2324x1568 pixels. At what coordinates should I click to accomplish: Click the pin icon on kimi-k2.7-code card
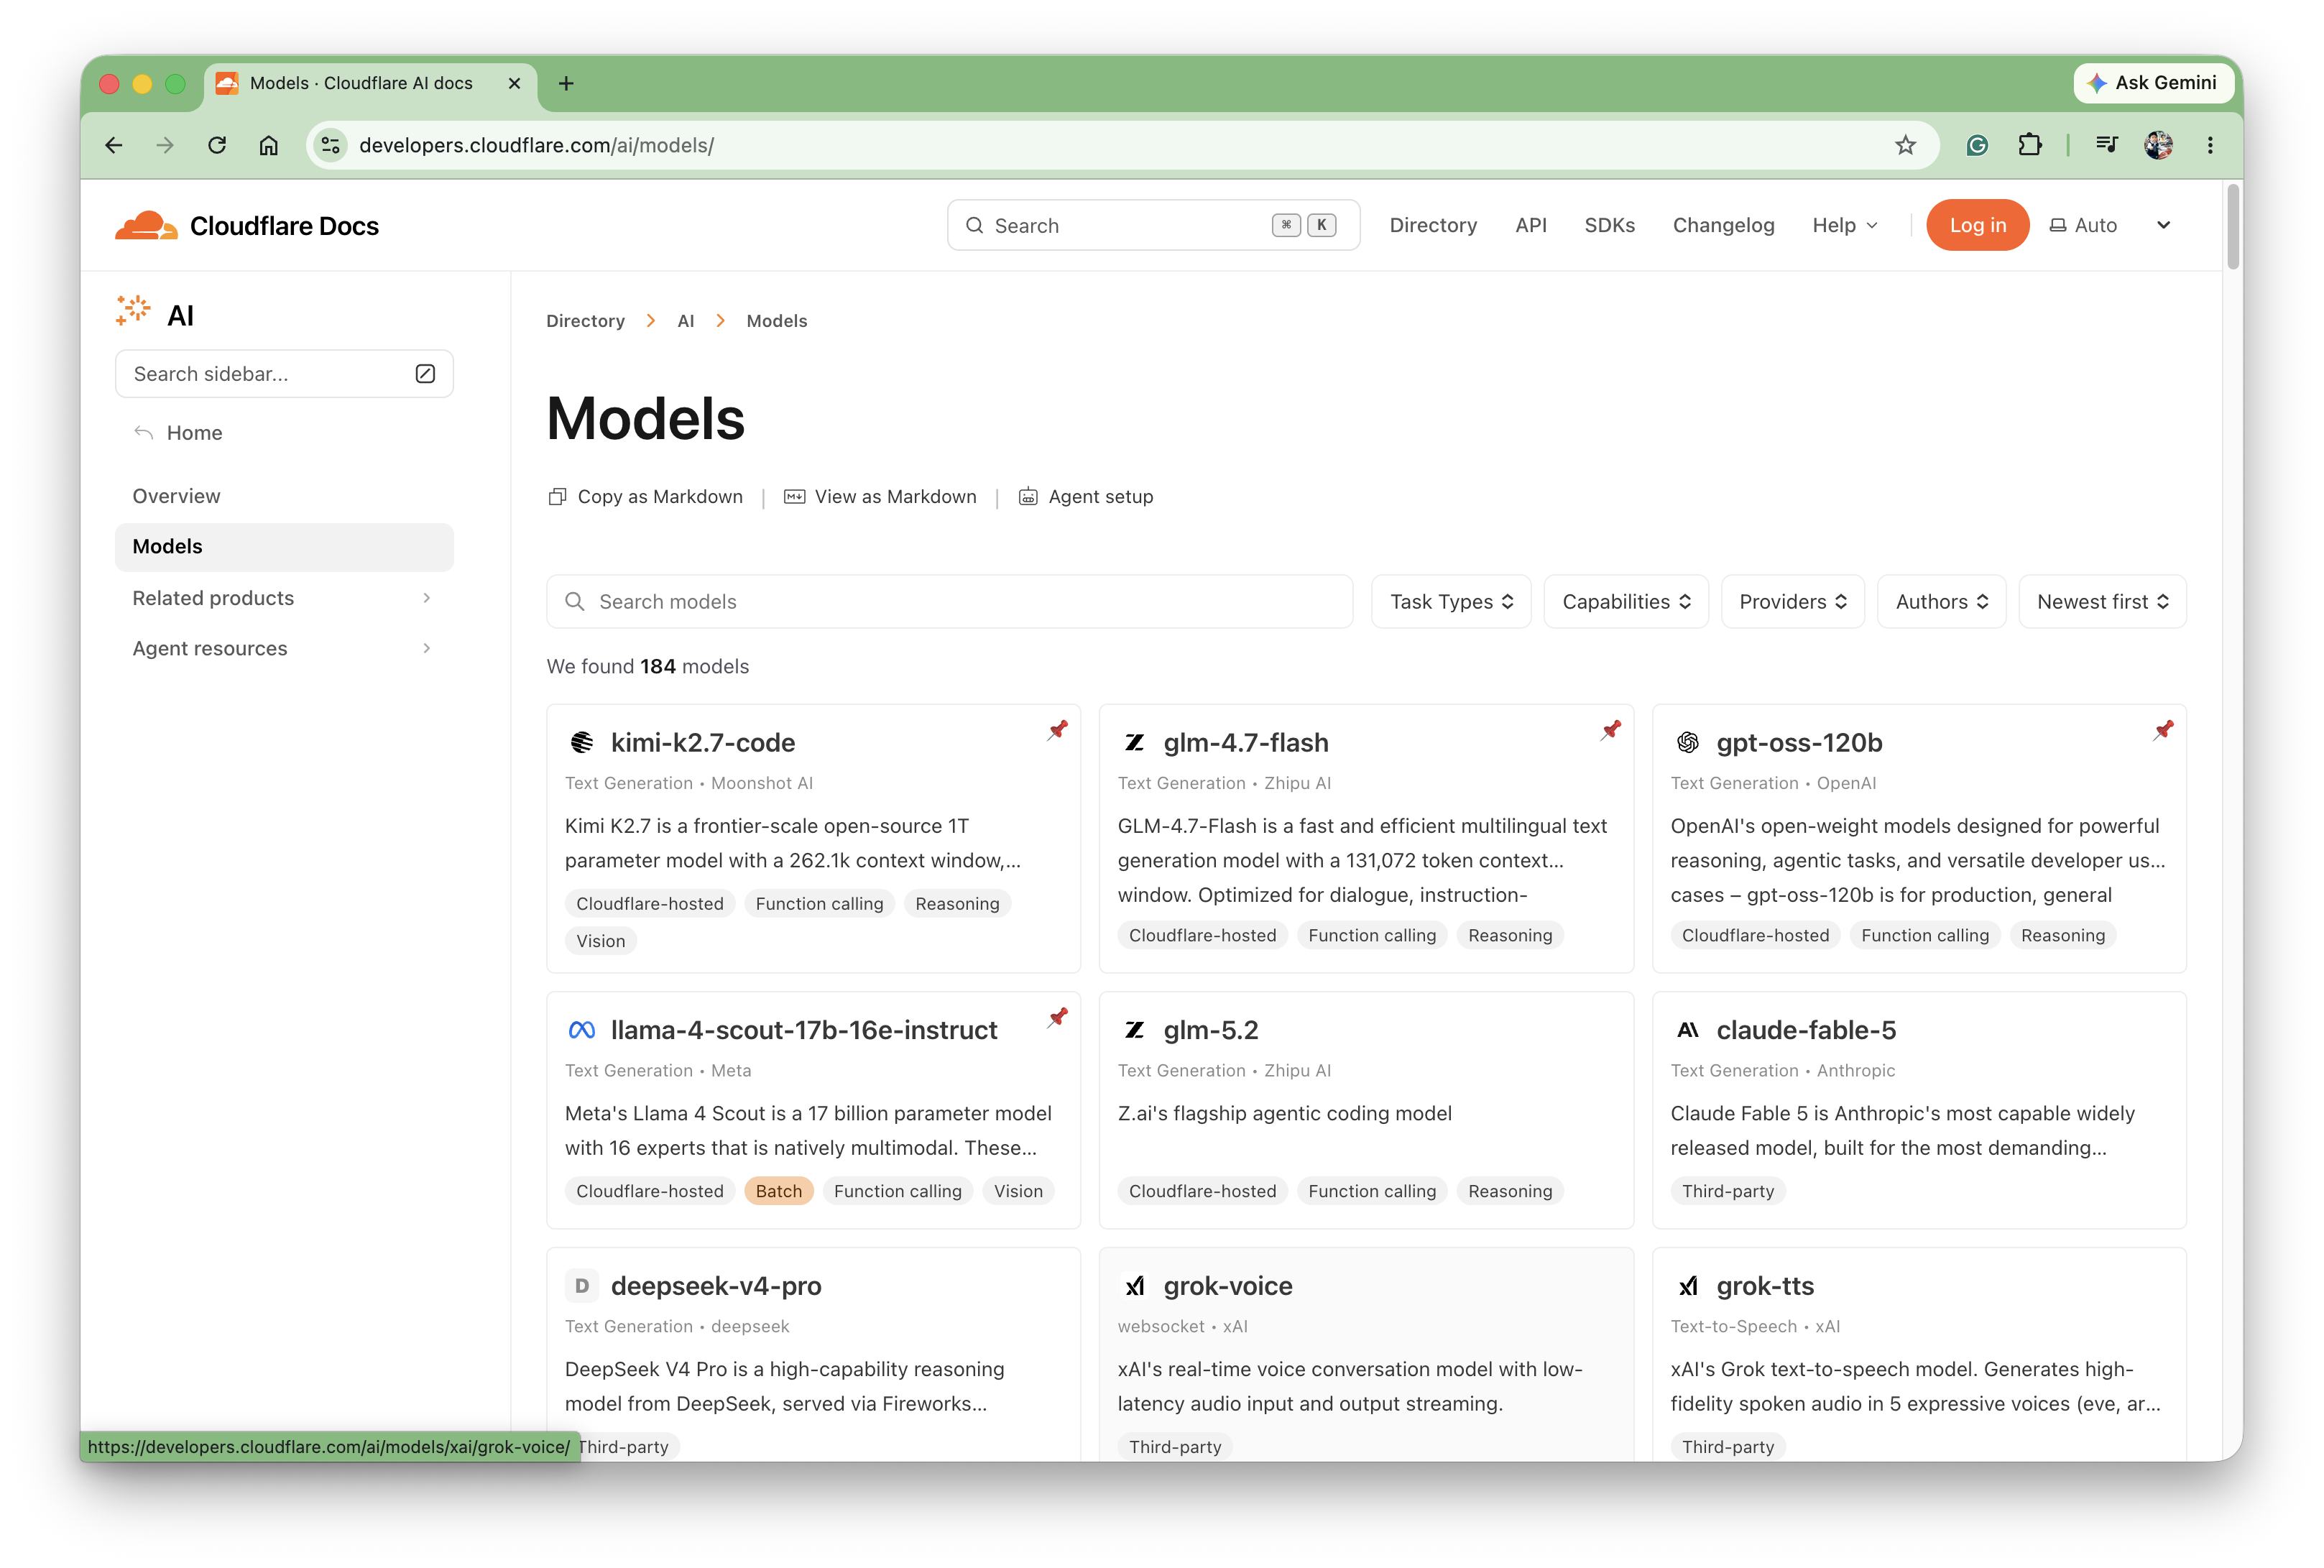[x=1057, y=730]
